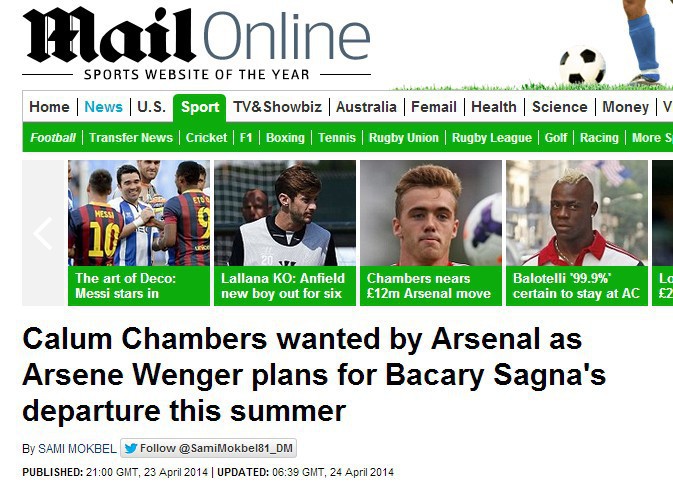Open the Tennis submenu link

337,138
